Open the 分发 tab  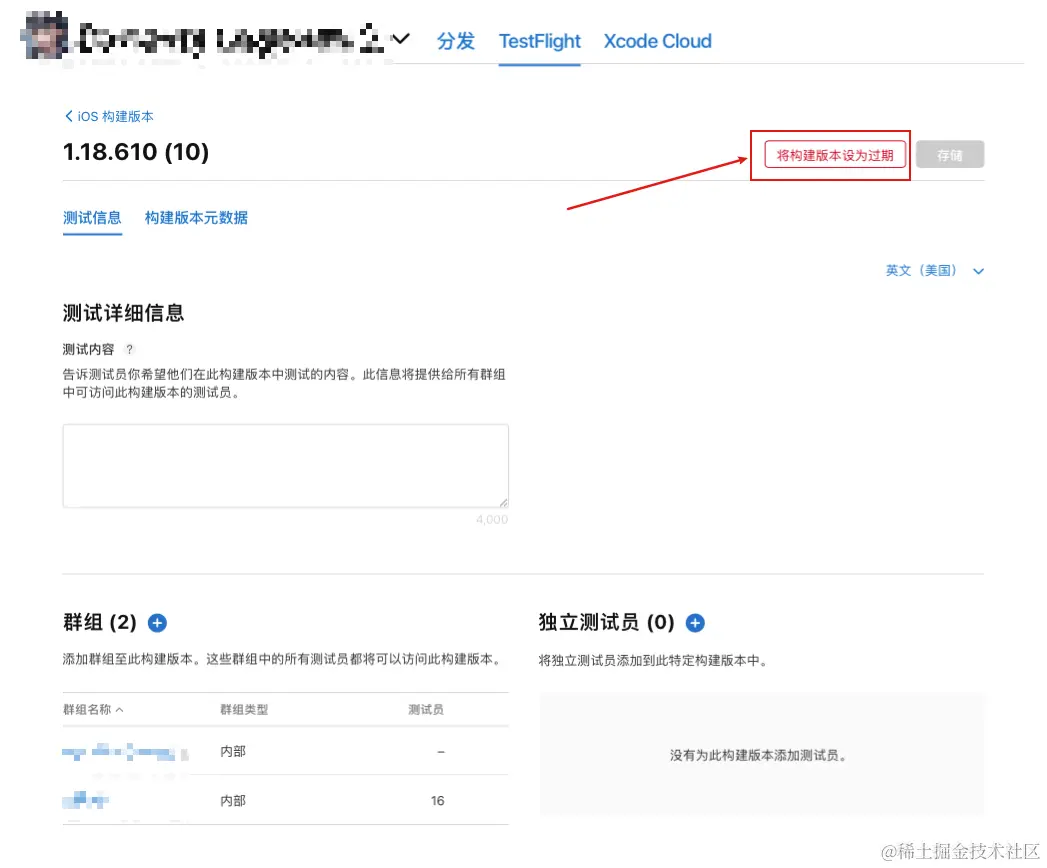455,41
